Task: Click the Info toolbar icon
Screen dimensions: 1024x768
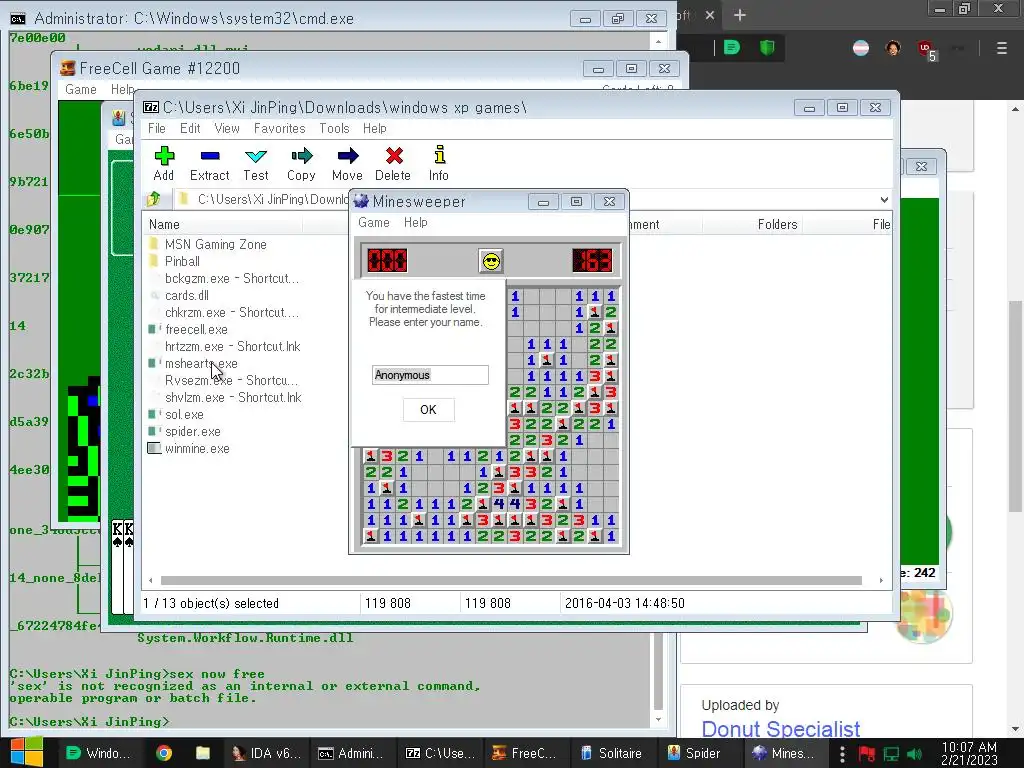Action: click(x=439, y=163)
